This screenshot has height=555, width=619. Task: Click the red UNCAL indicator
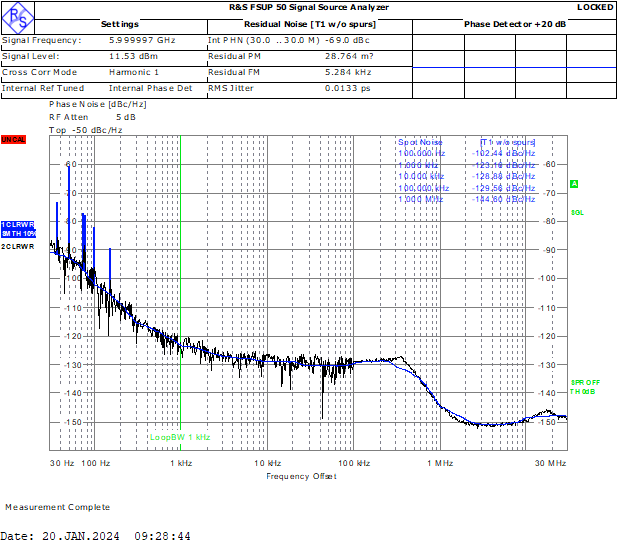(x=13, y=139)
